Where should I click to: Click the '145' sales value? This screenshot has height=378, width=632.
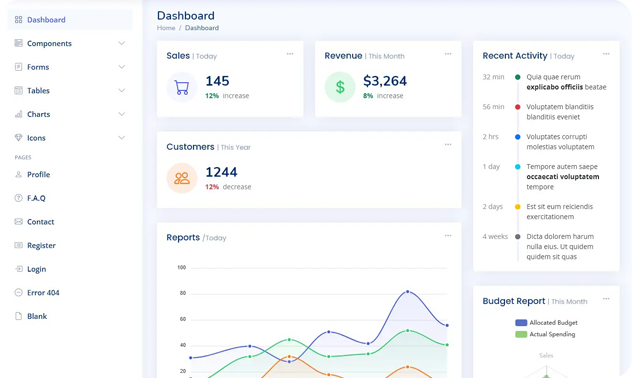click(x=217, y=81)
